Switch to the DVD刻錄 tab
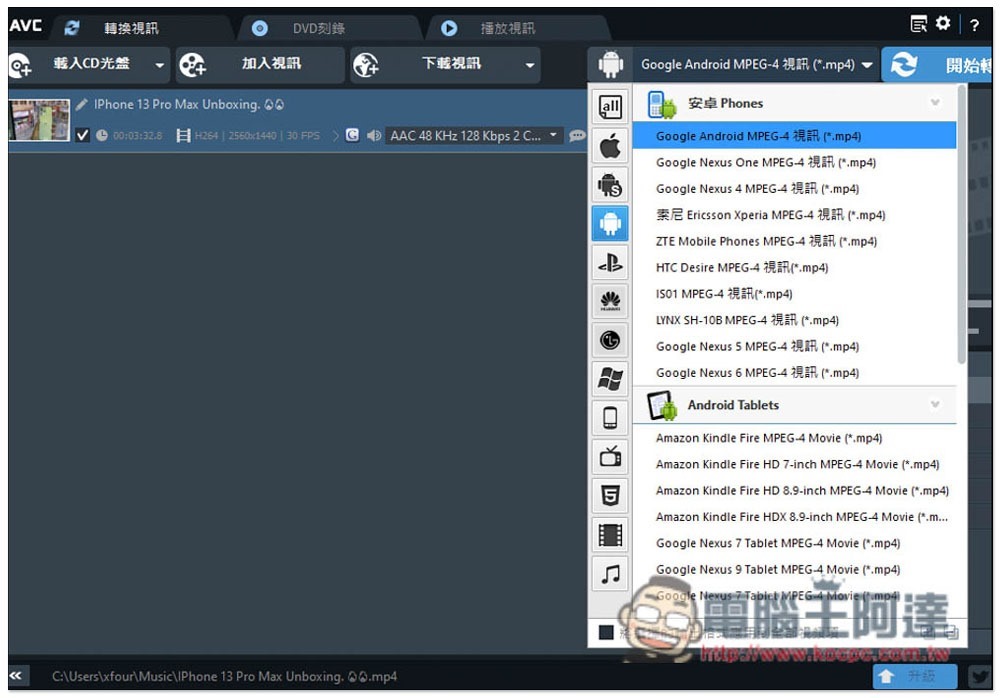Image resolution: width=1000 pixels, height=698 pixels. [318, 28]
